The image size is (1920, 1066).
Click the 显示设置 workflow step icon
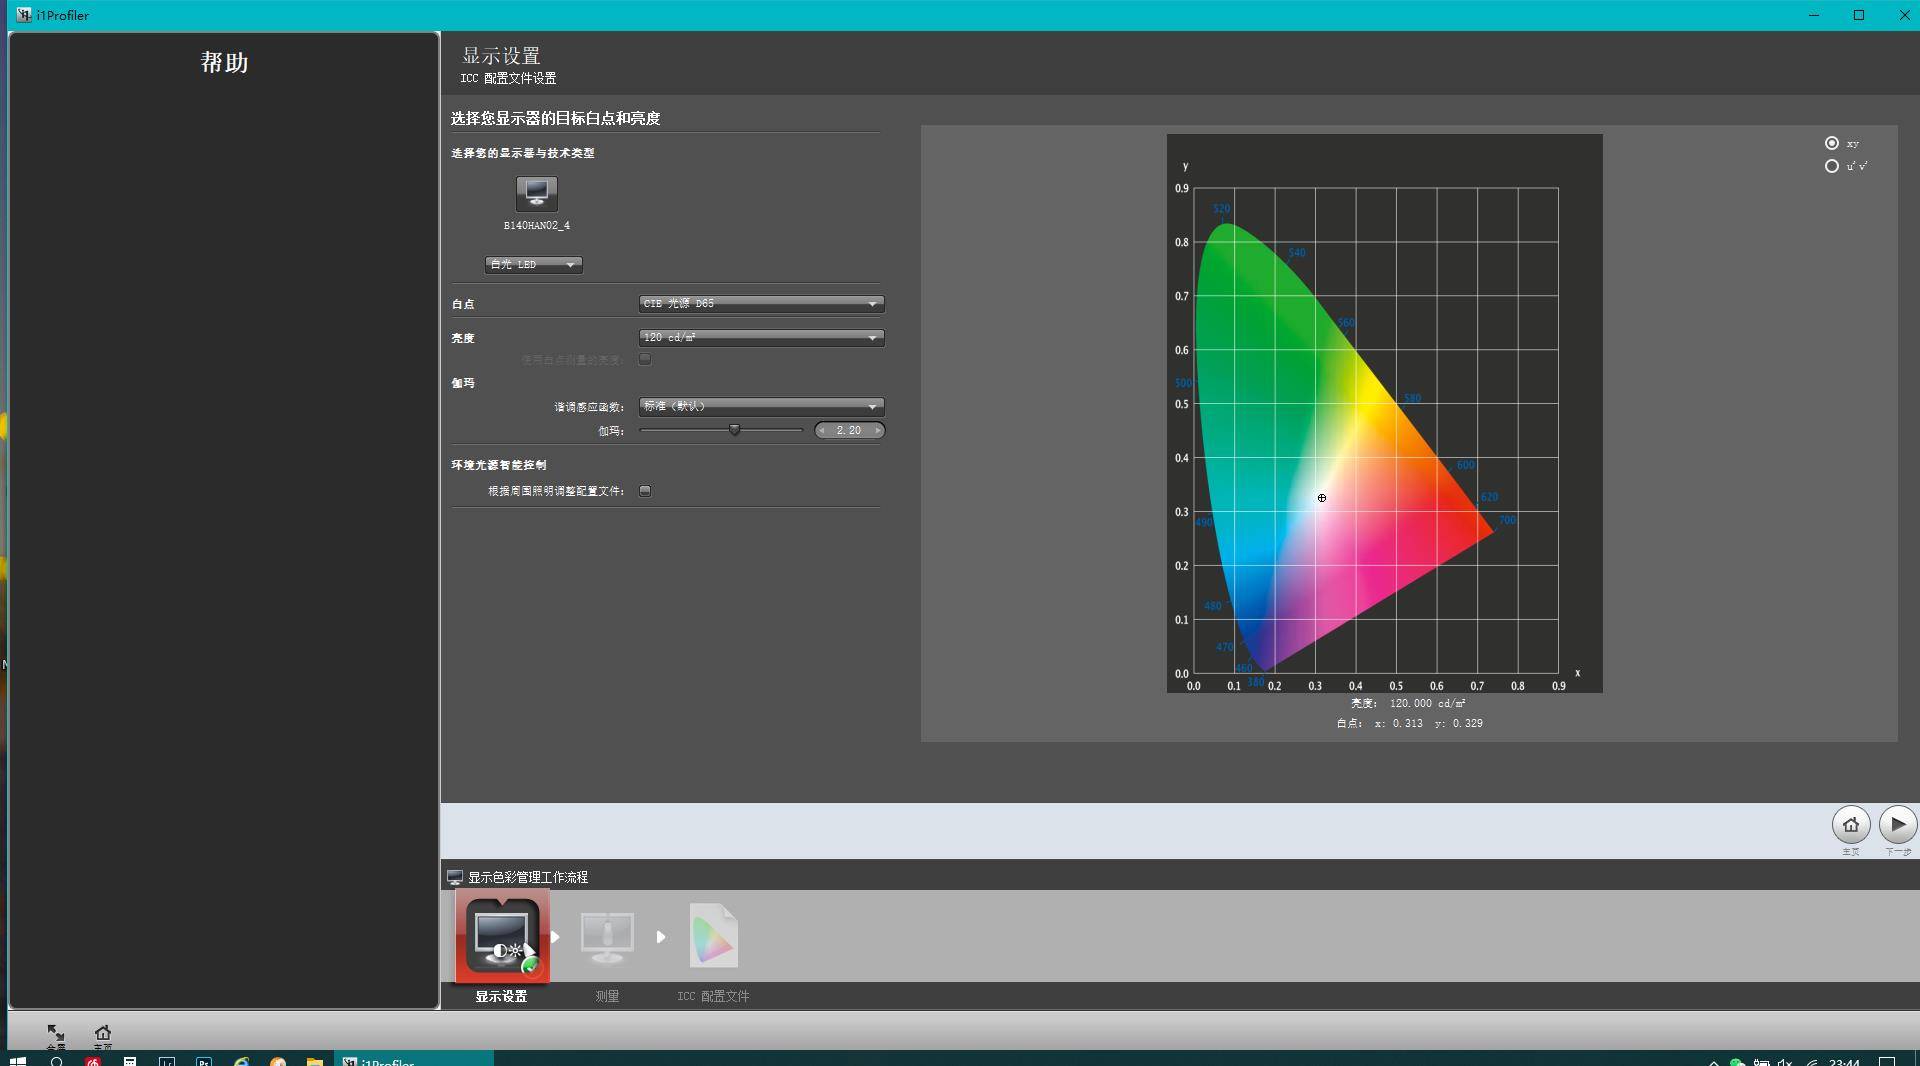click(x=501, y=937)
